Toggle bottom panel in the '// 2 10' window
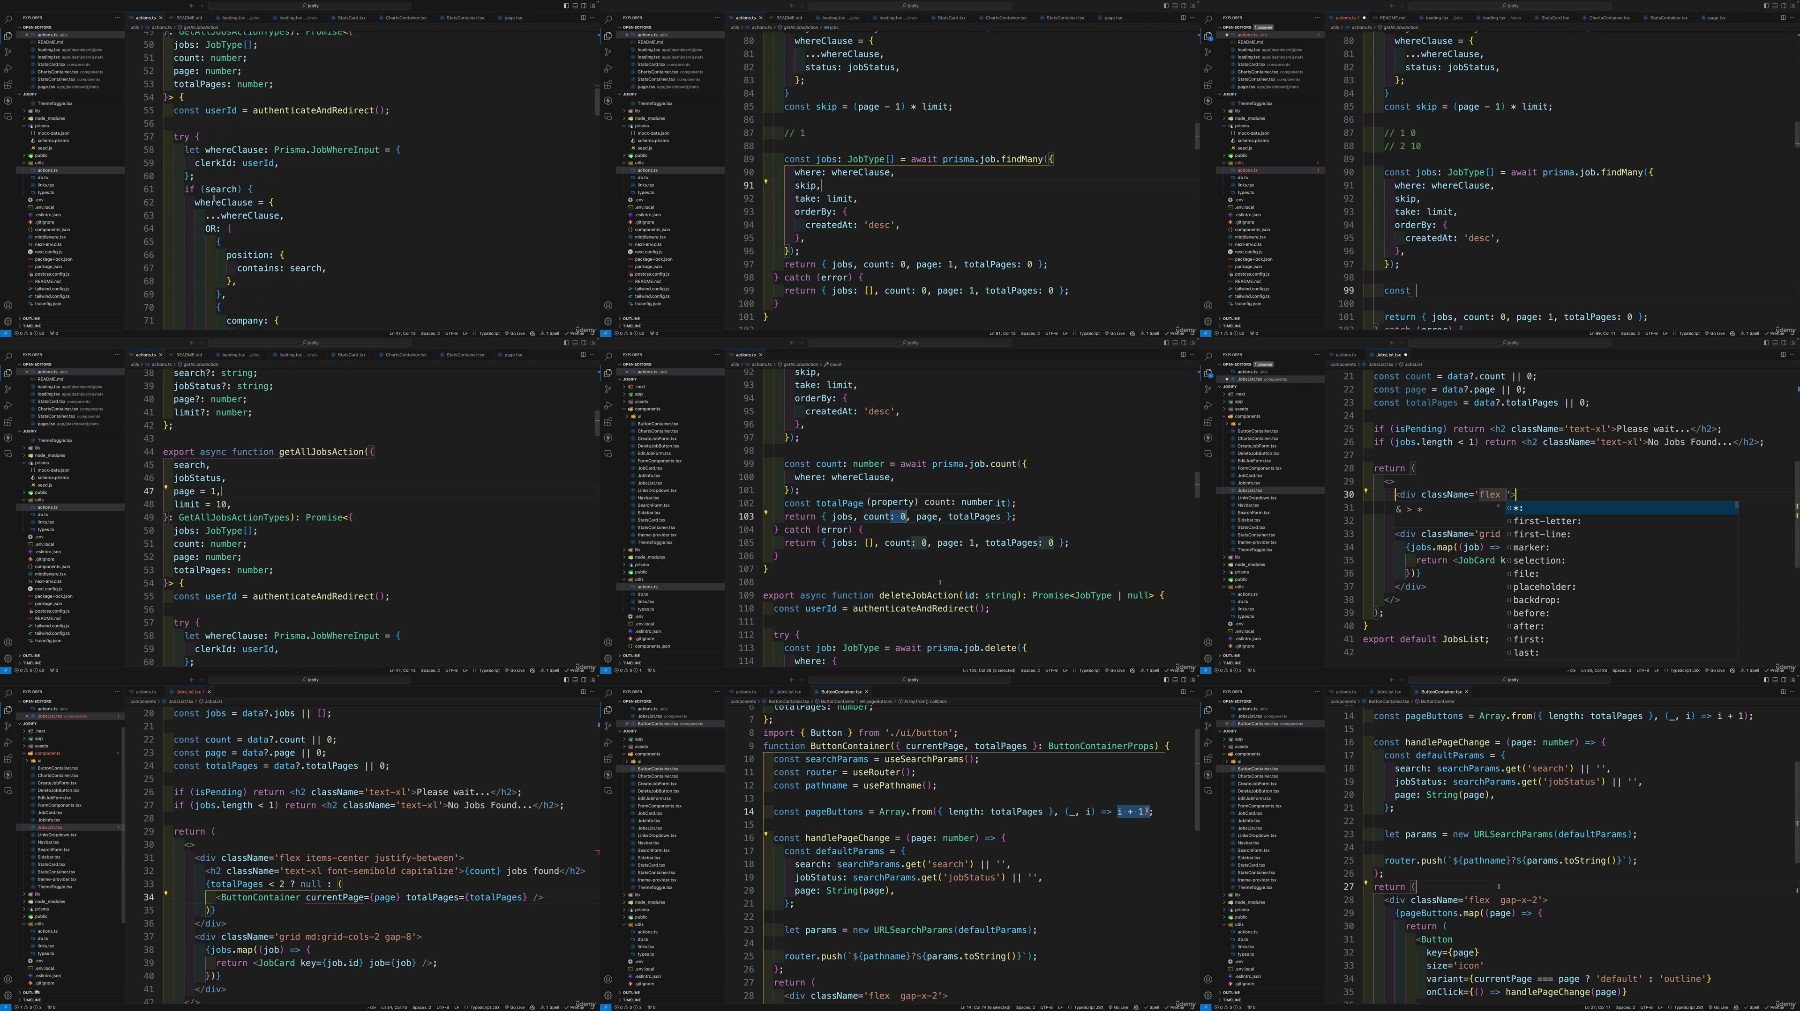Viewport: 1800px width, 1011px height. tap(1775, 6)
